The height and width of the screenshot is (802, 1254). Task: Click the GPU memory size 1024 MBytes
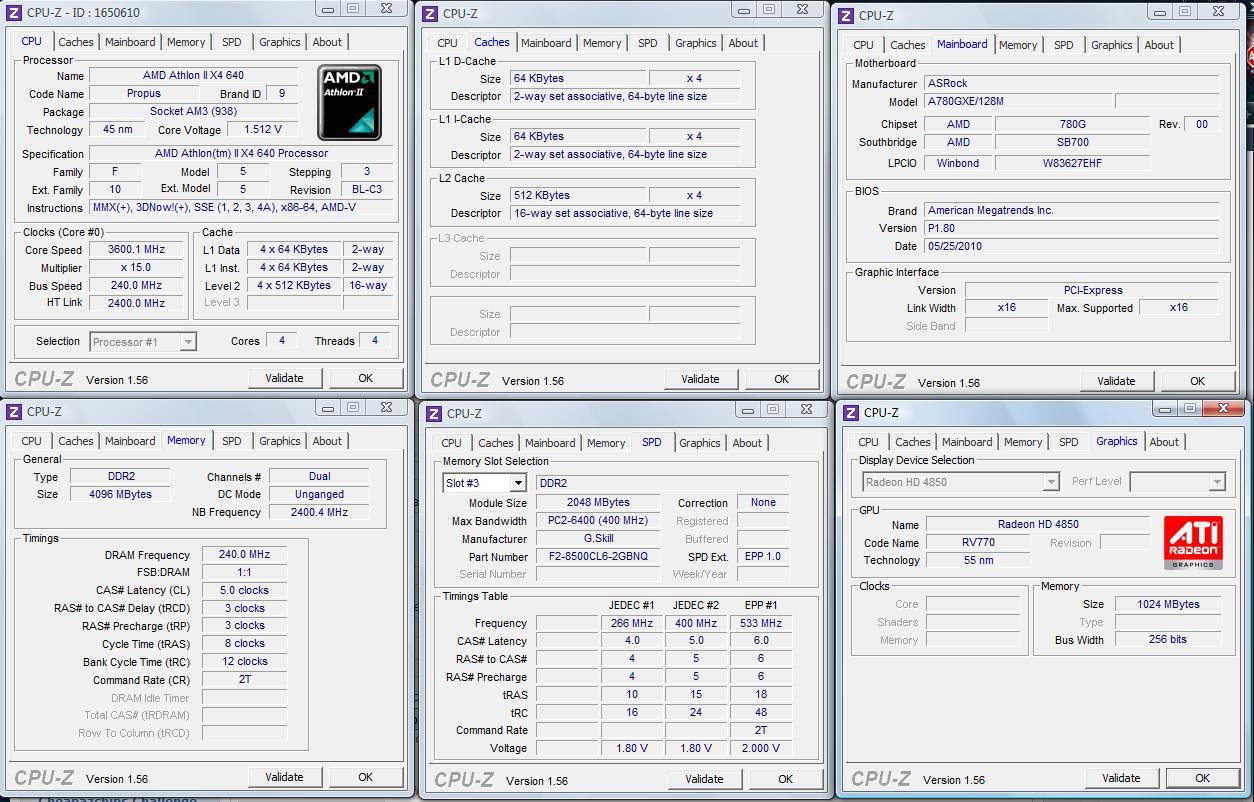(1168, 604)
